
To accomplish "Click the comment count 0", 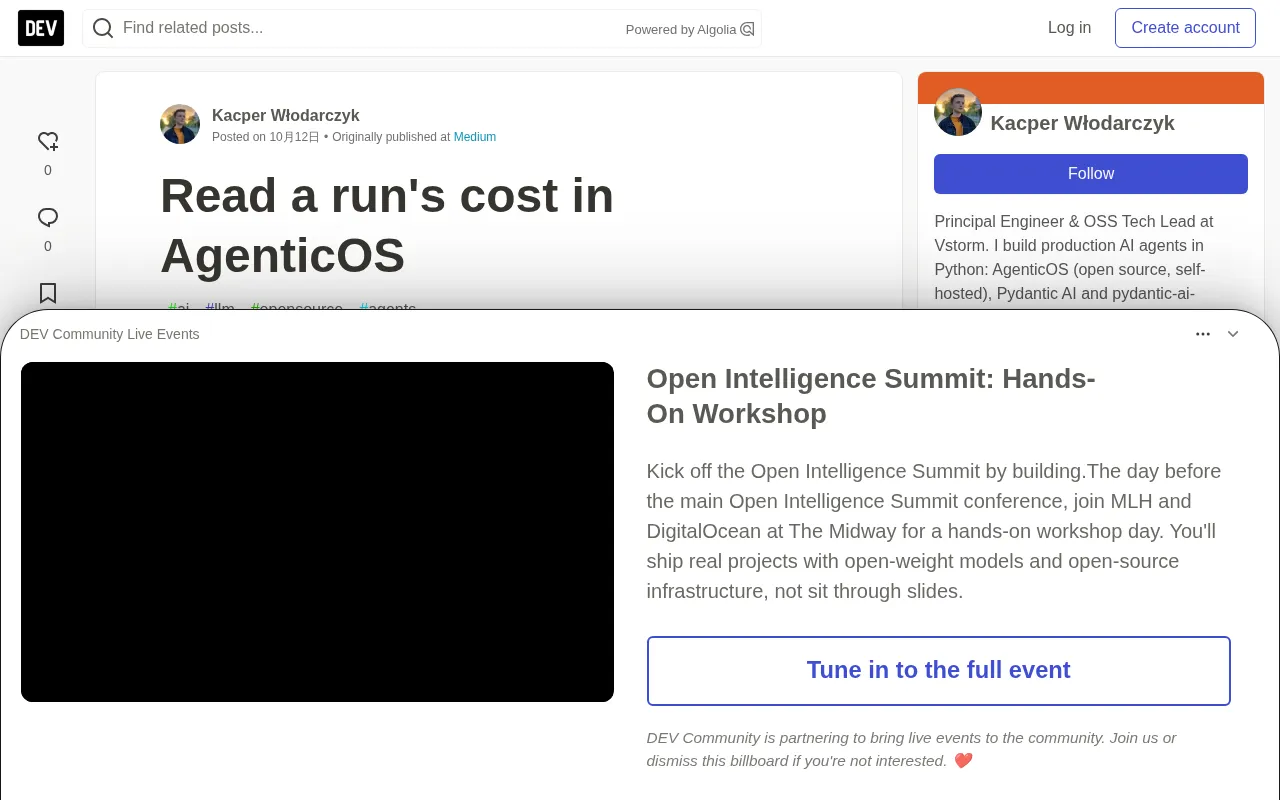I will (48, 246).
